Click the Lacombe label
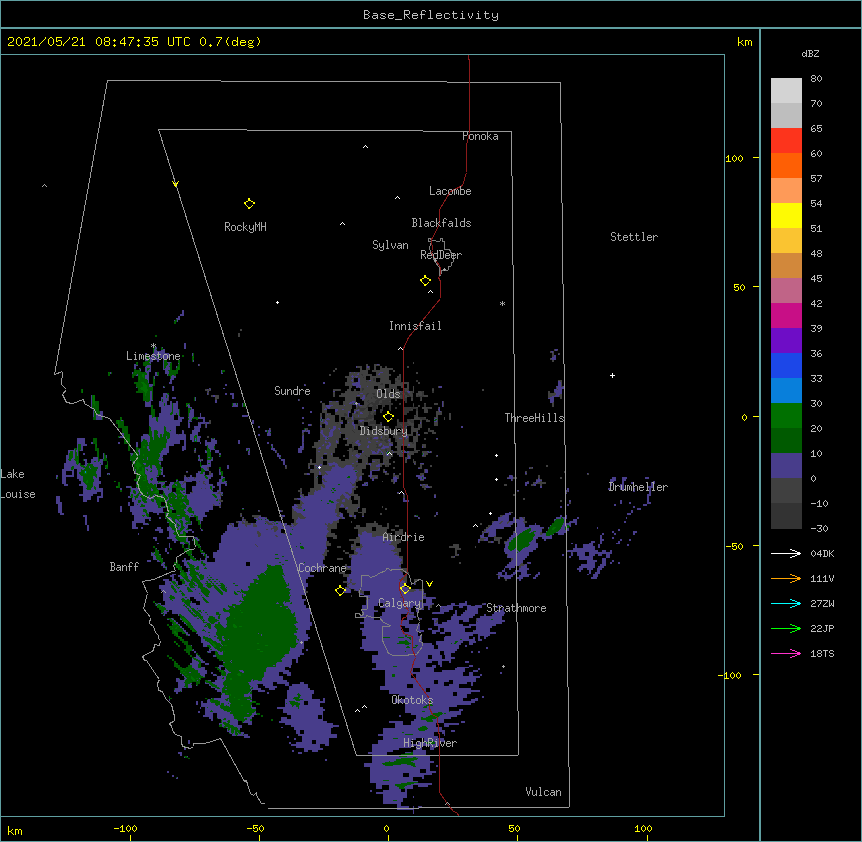 click(x=450, y=191)
